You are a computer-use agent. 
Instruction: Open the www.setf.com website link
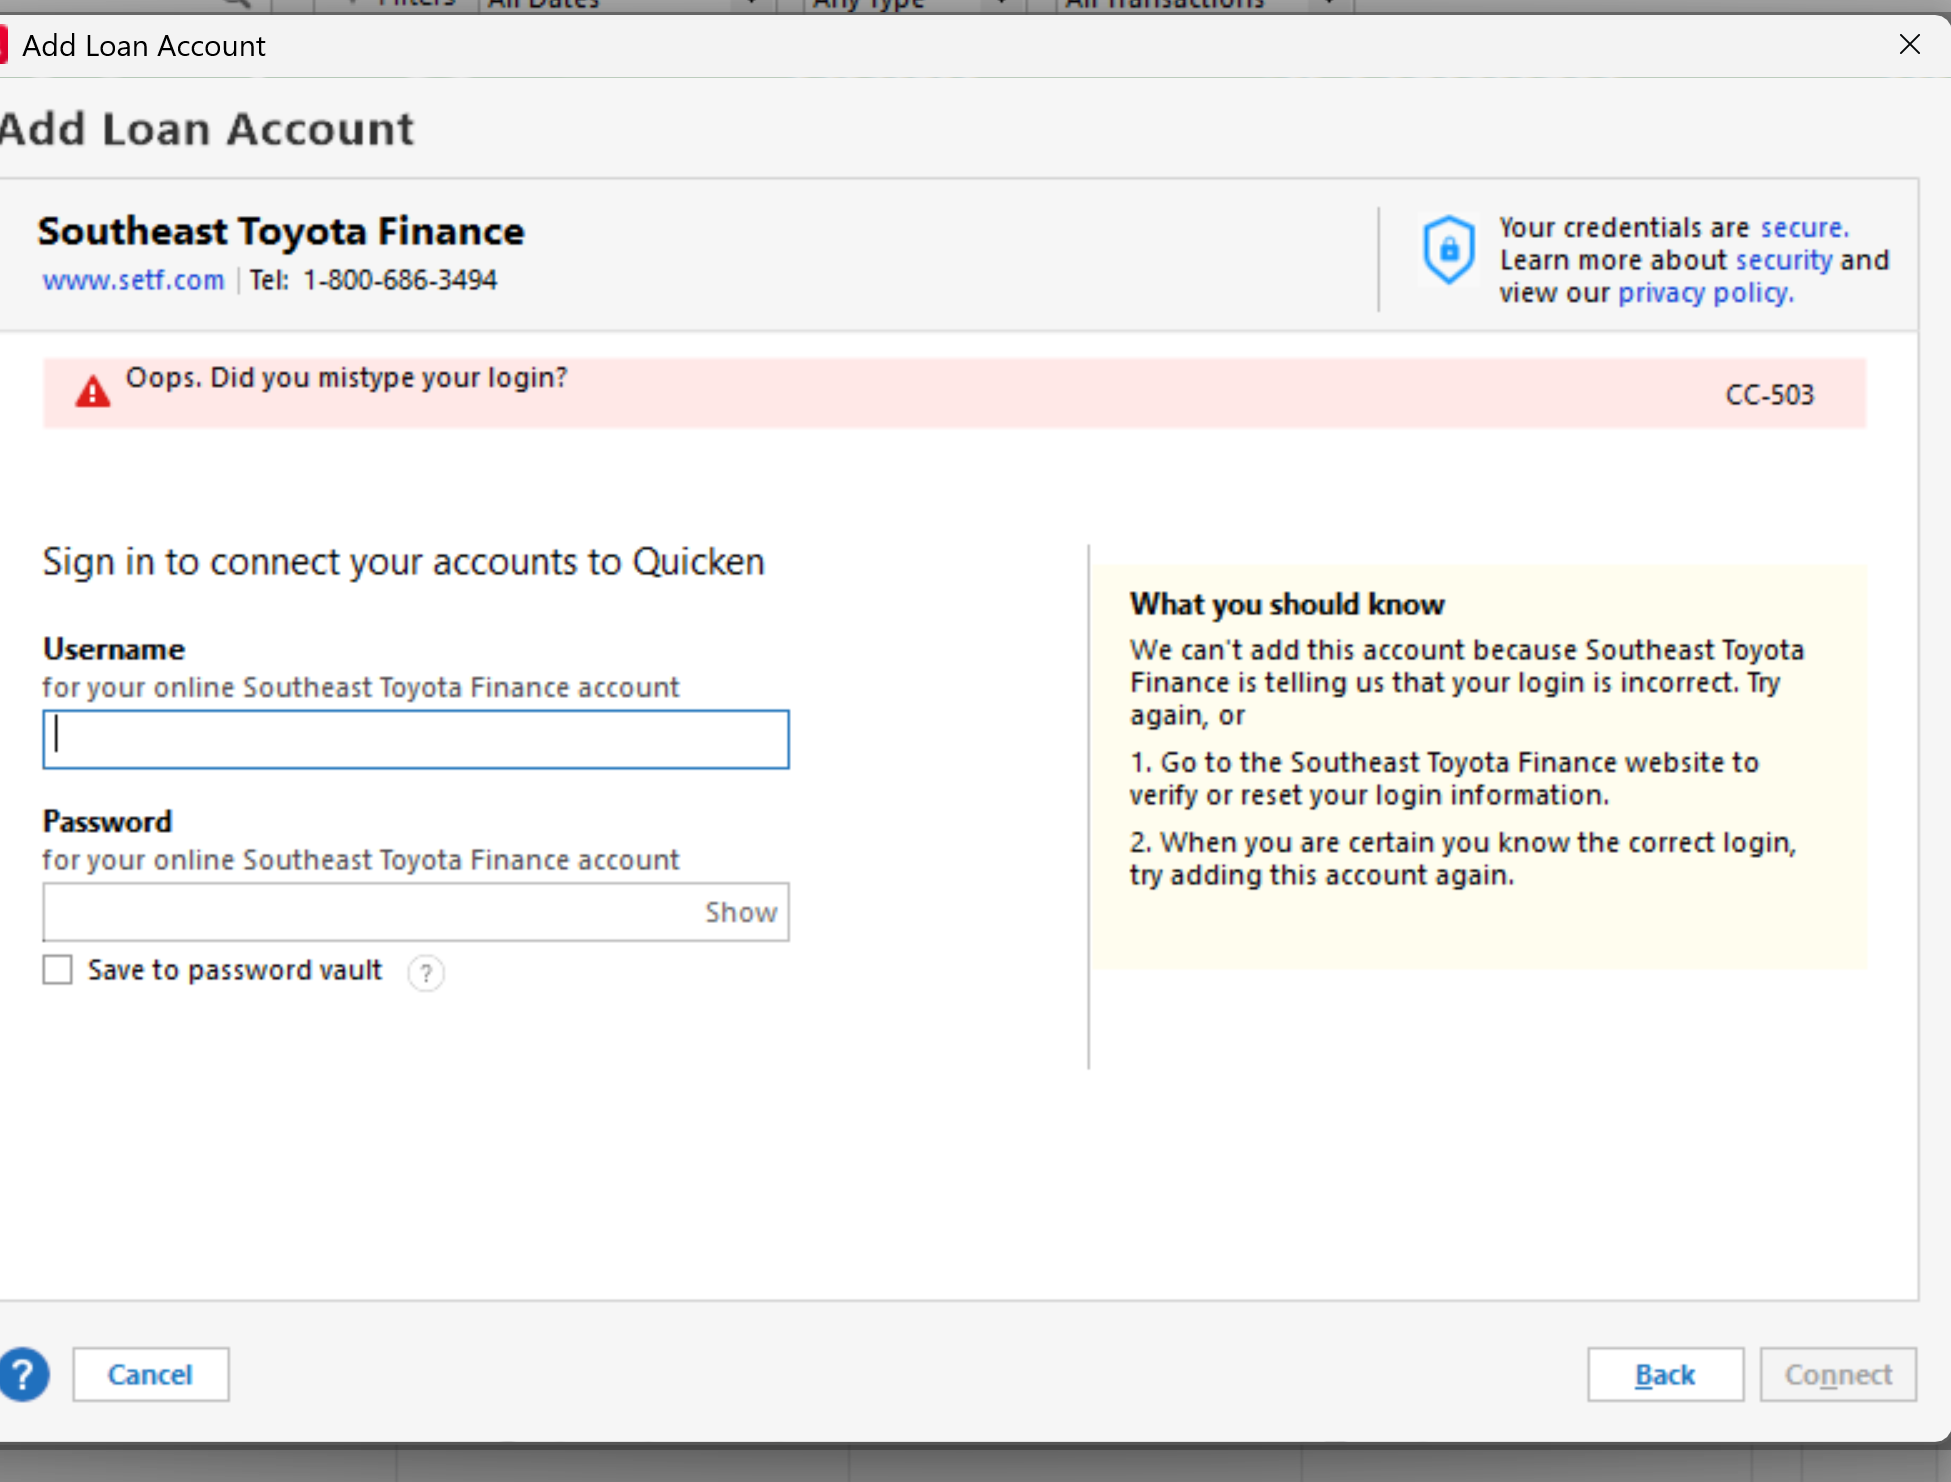133,280
